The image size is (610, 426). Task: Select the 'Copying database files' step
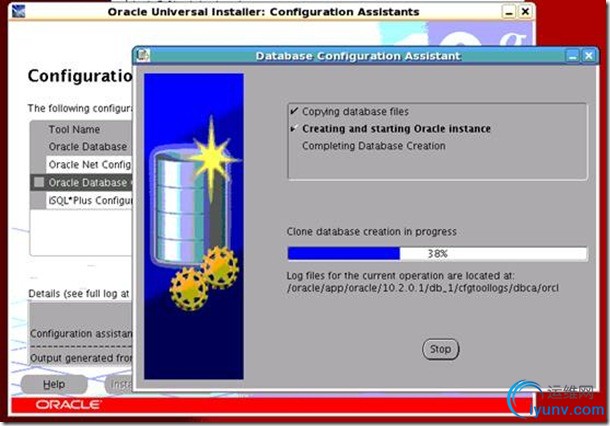pyautogui.click(x=355, y=112)
